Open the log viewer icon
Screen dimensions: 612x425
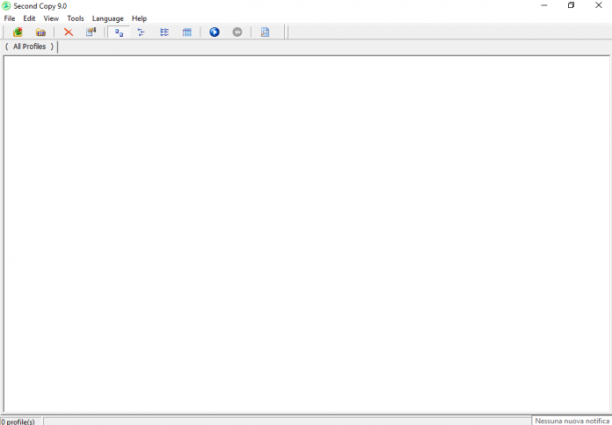265,32
